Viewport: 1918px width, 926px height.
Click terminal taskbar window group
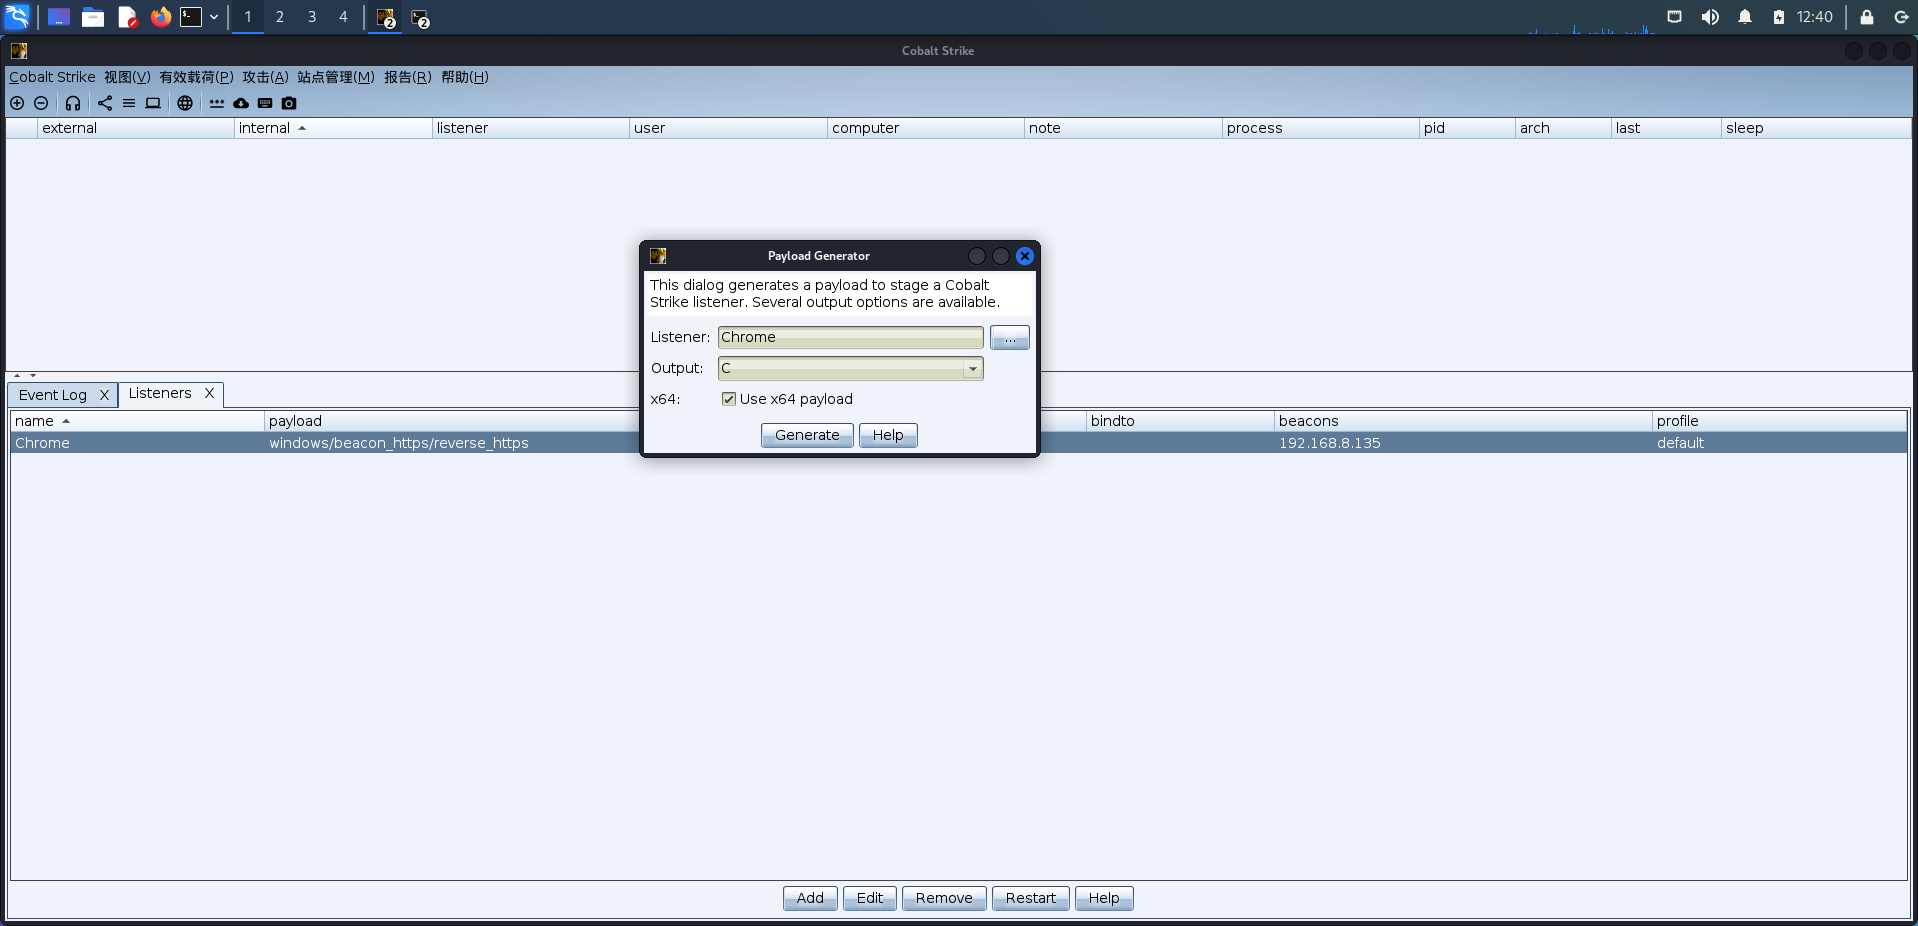[x=420, y=18]
